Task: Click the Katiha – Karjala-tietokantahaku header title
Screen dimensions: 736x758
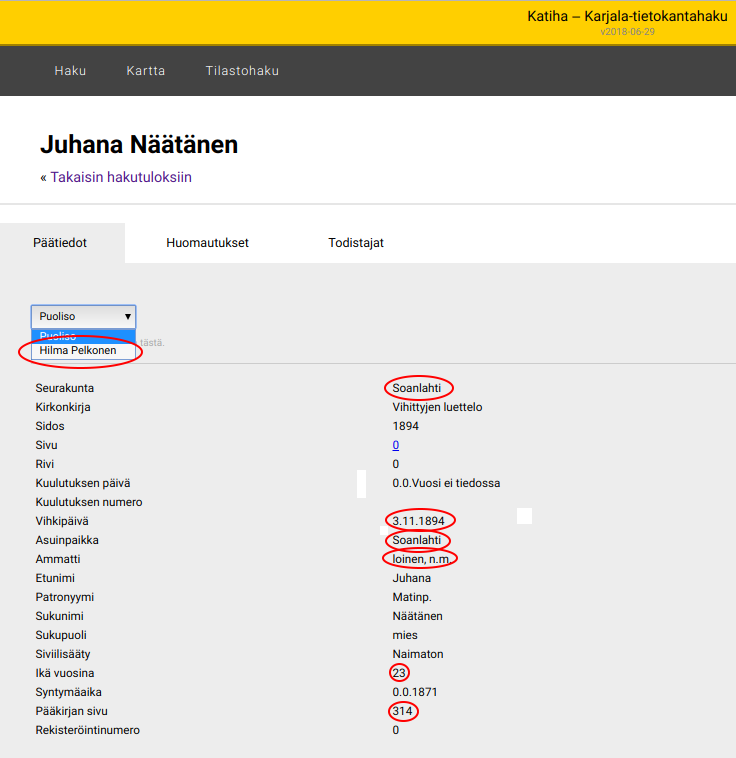Action: [x=627, y=16]
